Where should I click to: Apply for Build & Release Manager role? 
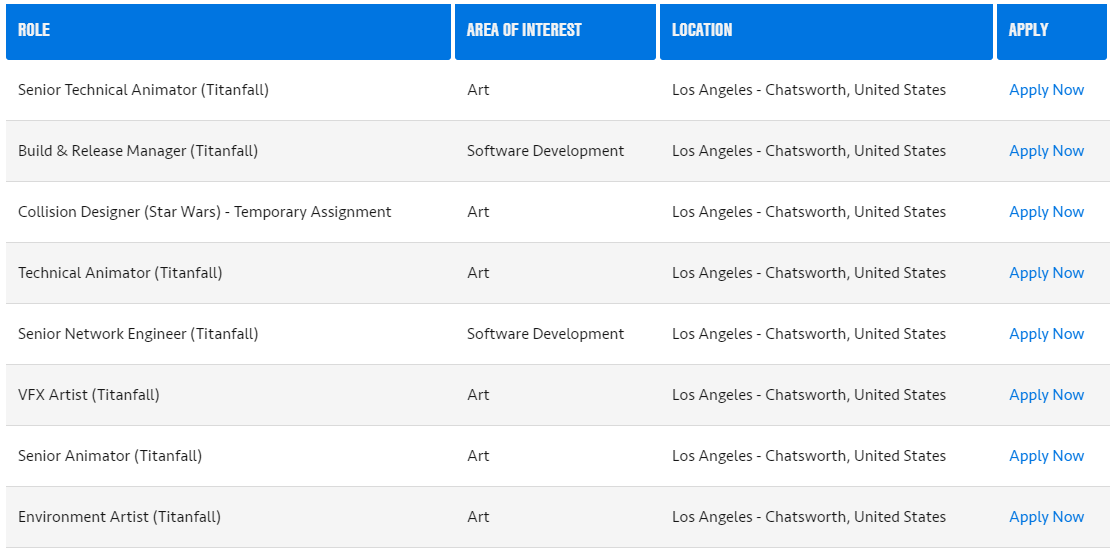click(1046, 151)
